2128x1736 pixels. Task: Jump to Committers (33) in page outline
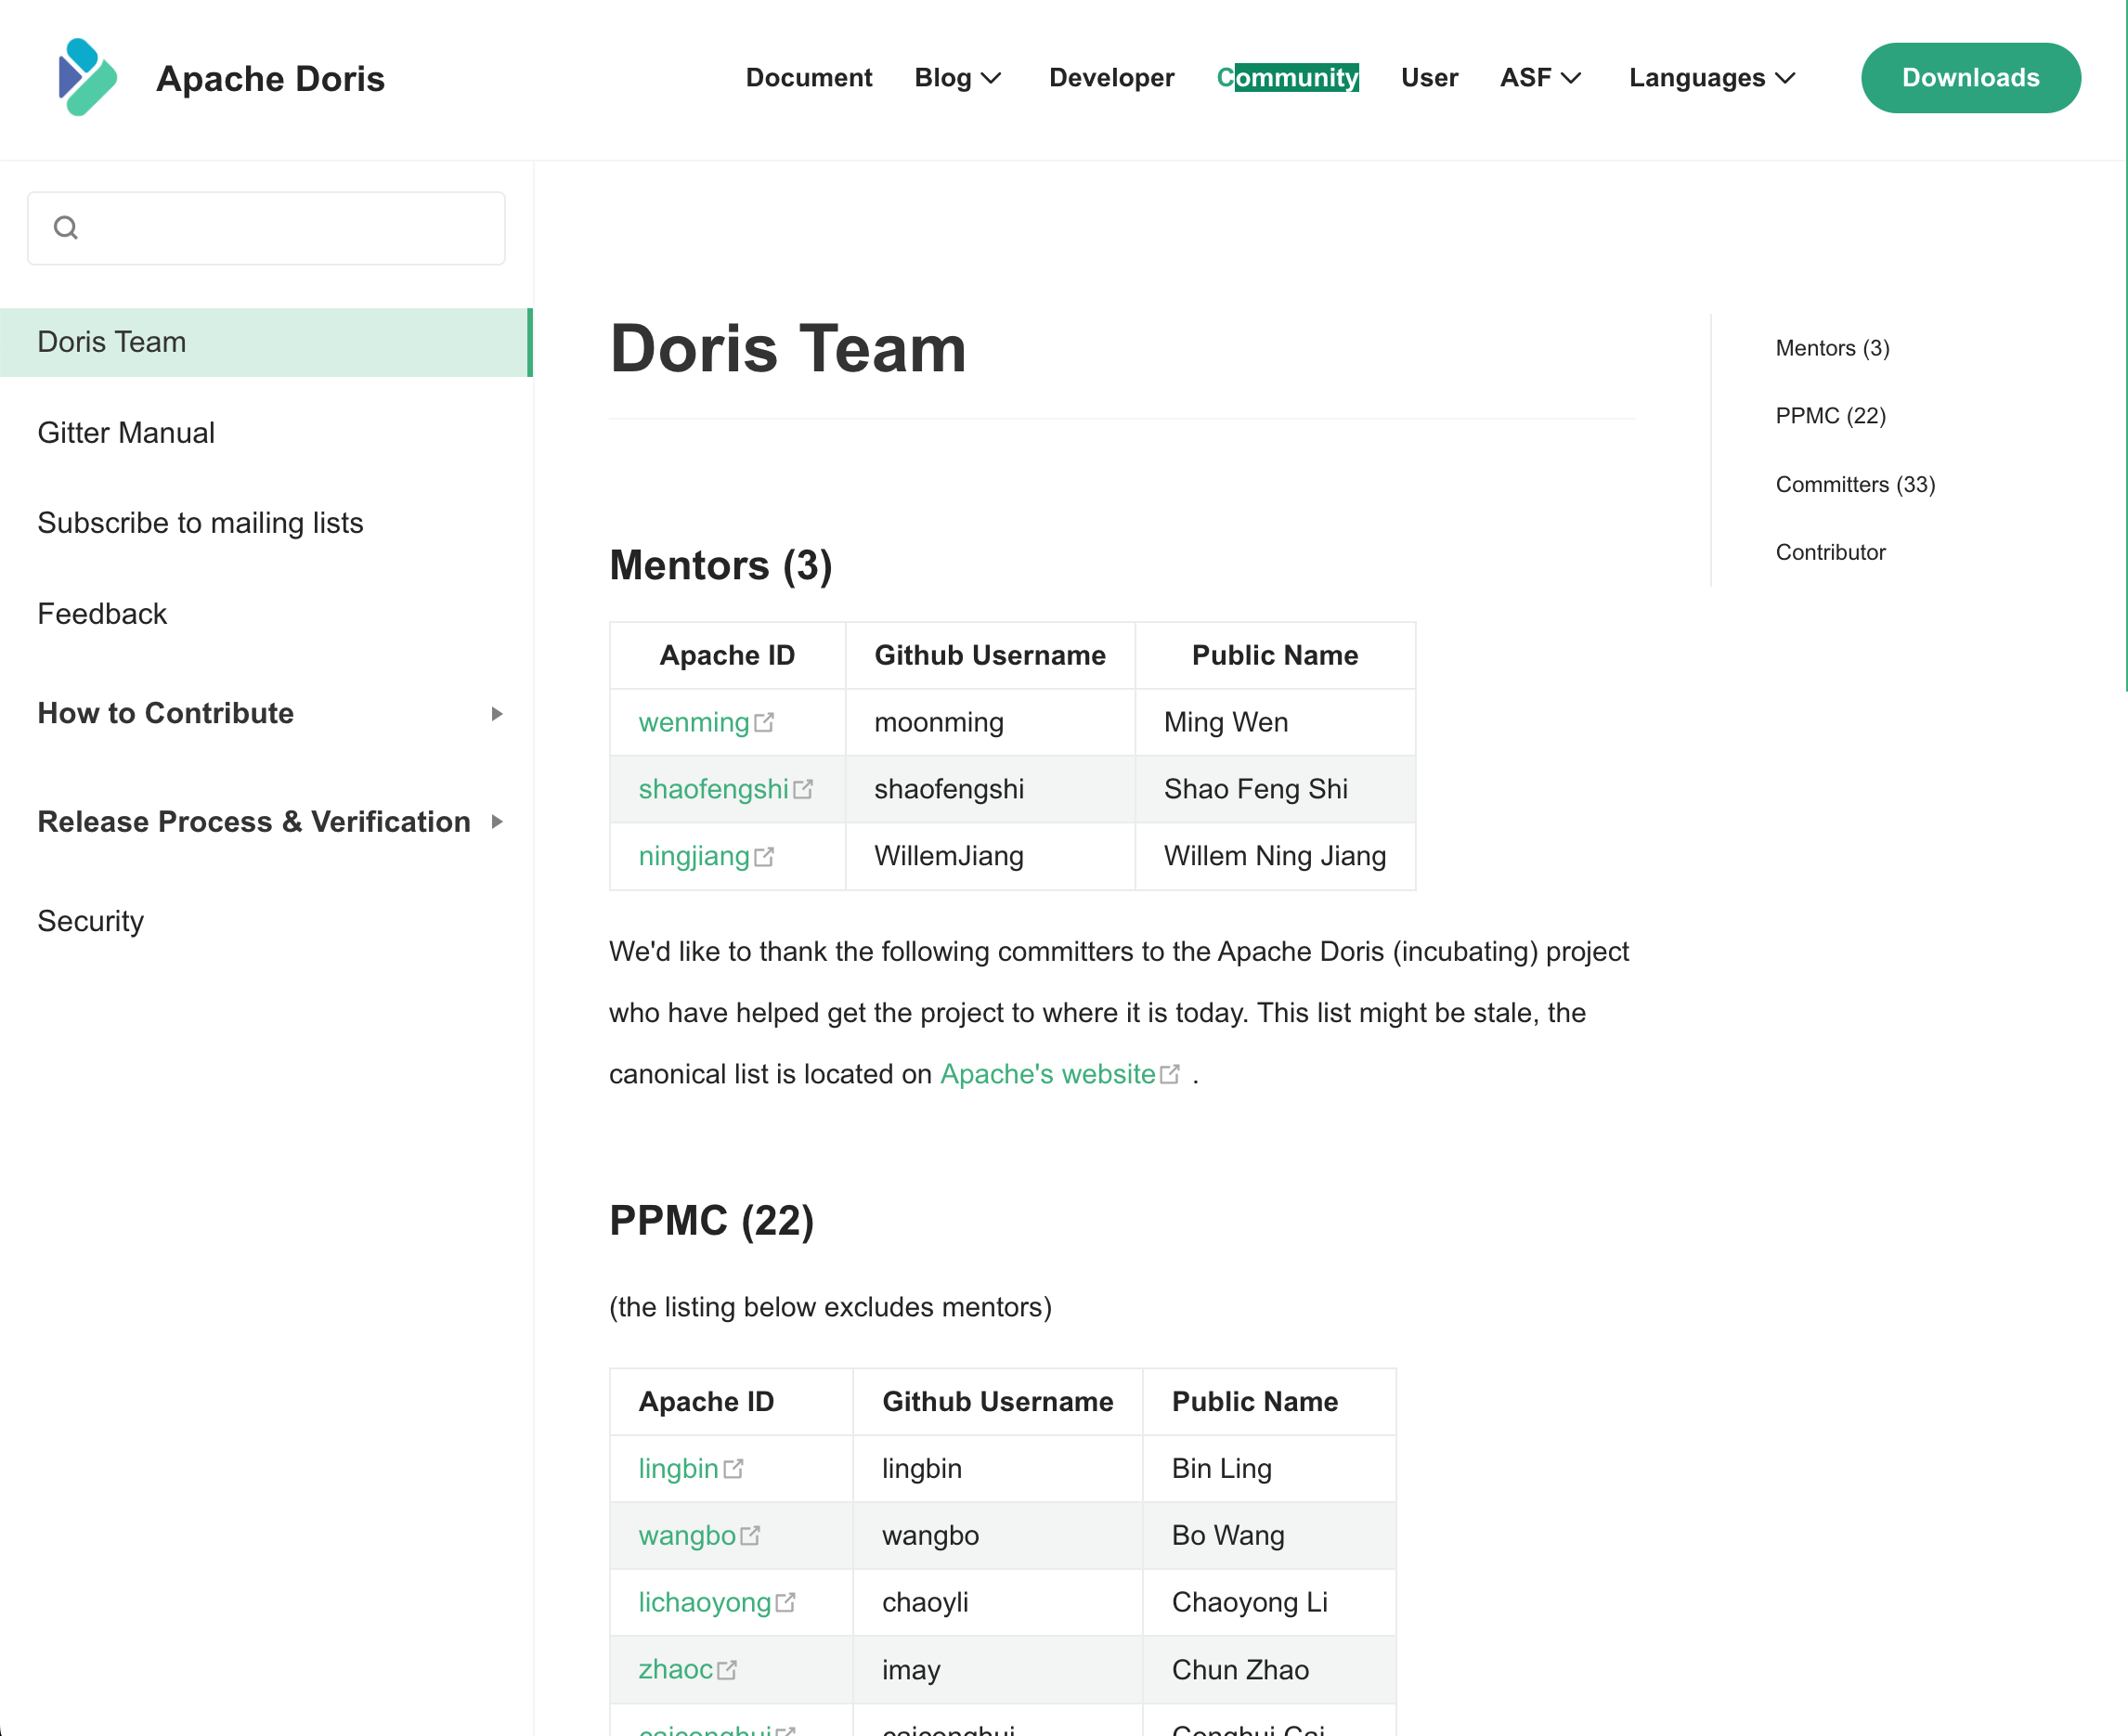pyautogui.click(x=1856, y=484)
